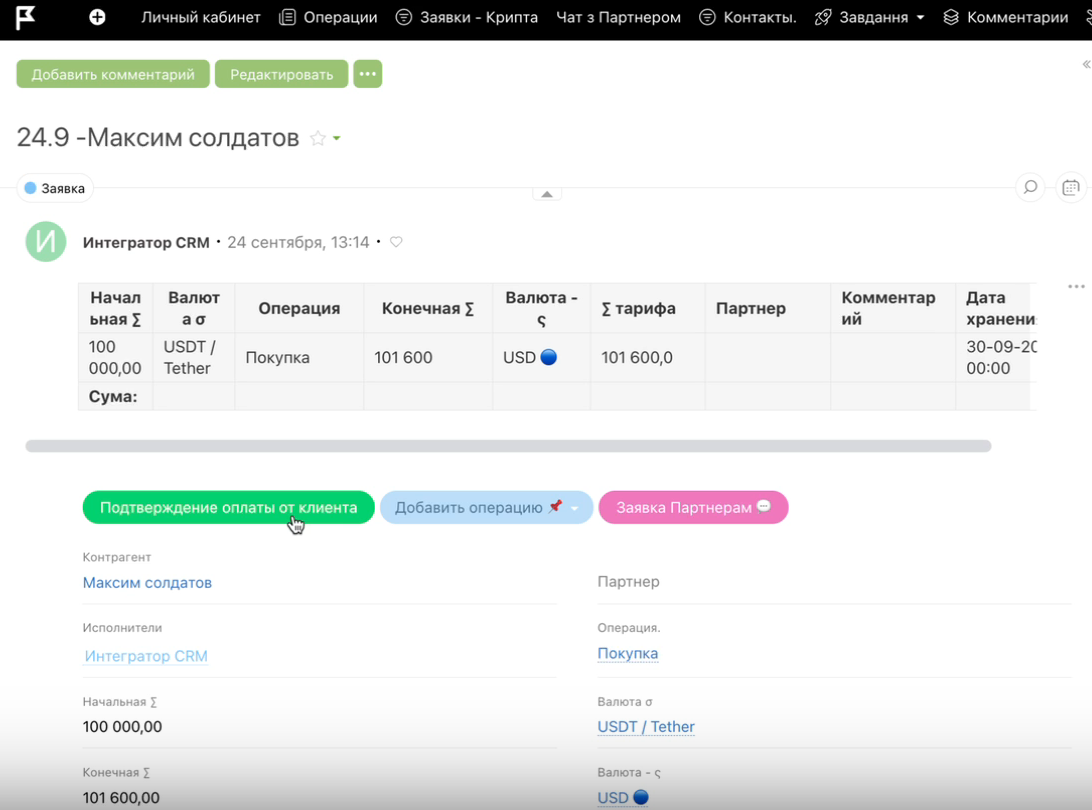Expand Добавить операцию dropdown arrow
Image resolution: width=1092 pixels, height=810 pixels.
pyautogui.click(x=575, y=508)
